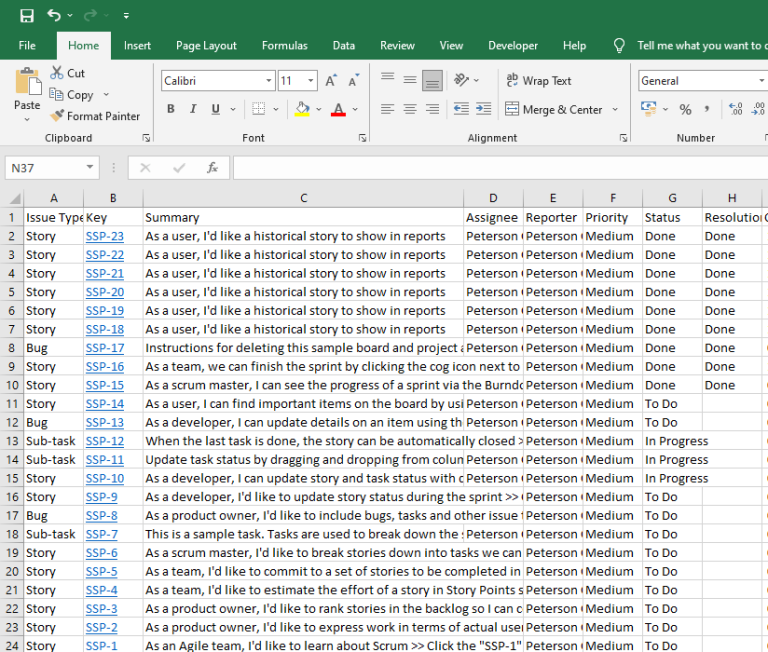Toggle Bold formatting
The width and height of the screenshot is (768, 652).
coord(171,109)
